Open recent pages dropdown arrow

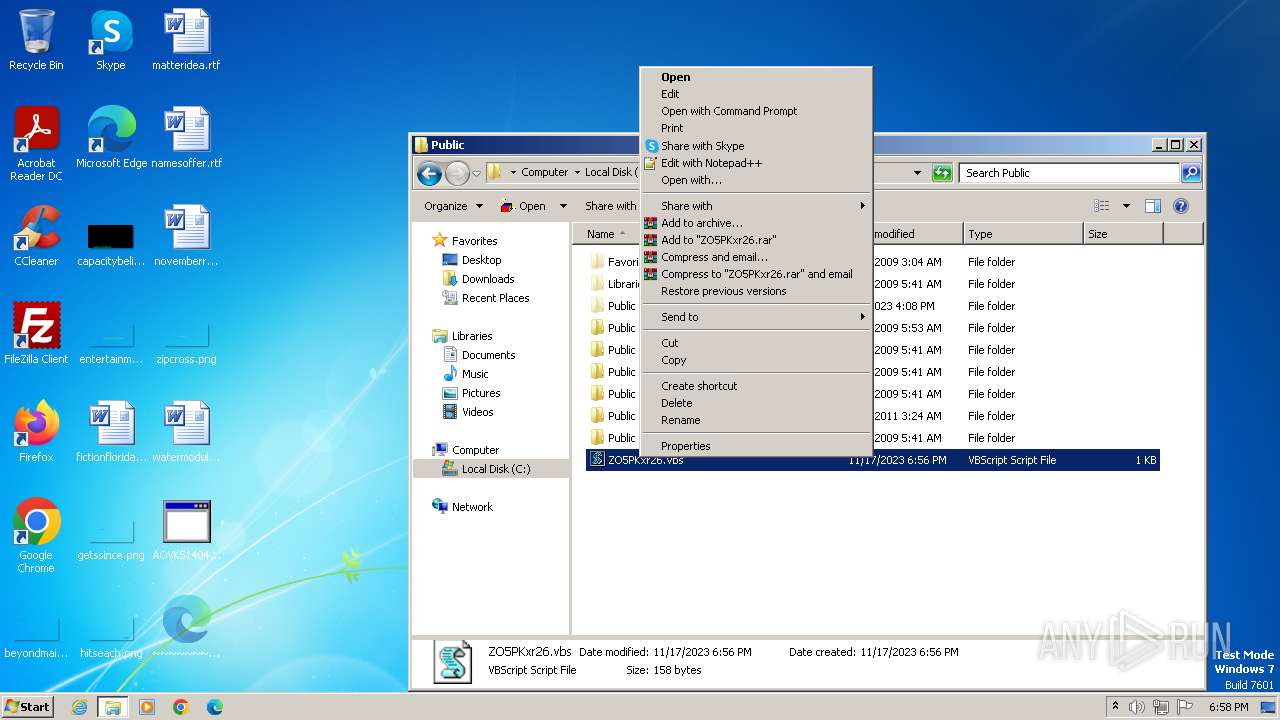[477, 173]
